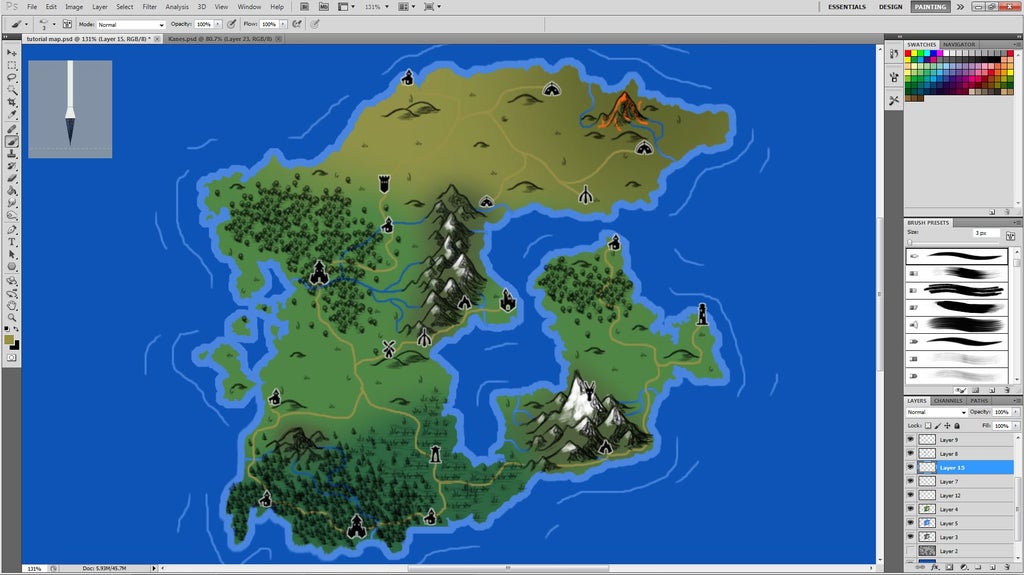
Task: Select the Hand tool
Action: (x=12, y=305)
